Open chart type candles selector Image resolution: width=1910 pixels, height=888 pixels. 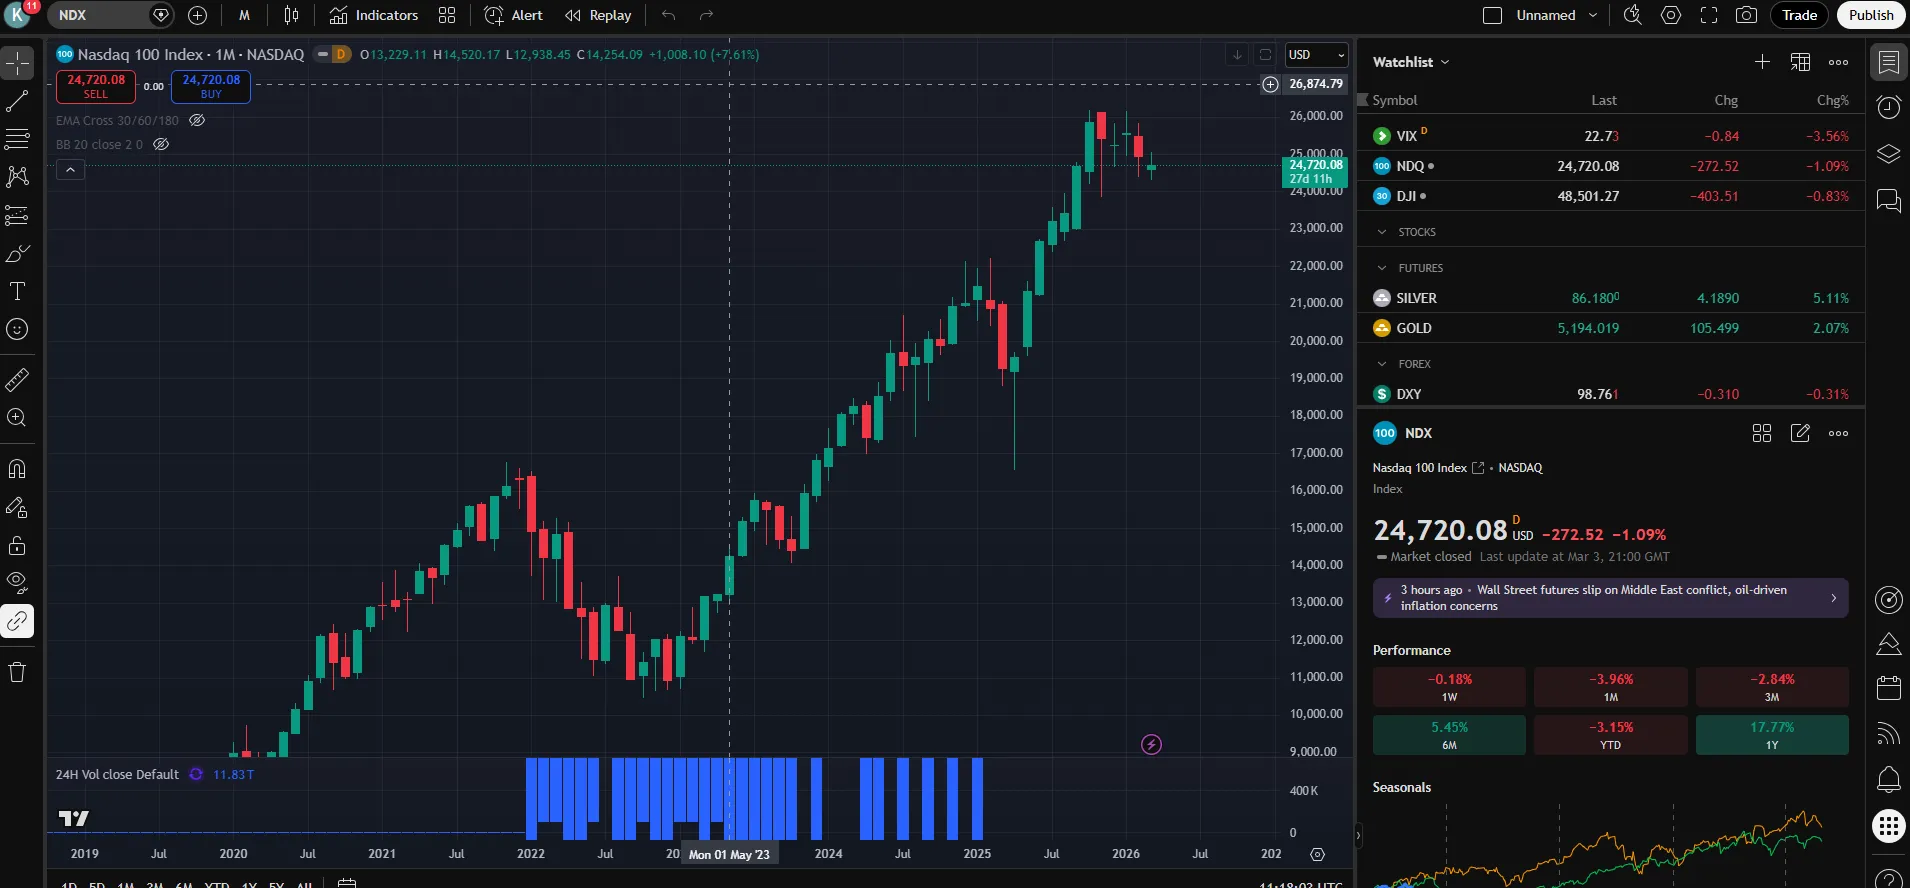(x=291, y=15)
